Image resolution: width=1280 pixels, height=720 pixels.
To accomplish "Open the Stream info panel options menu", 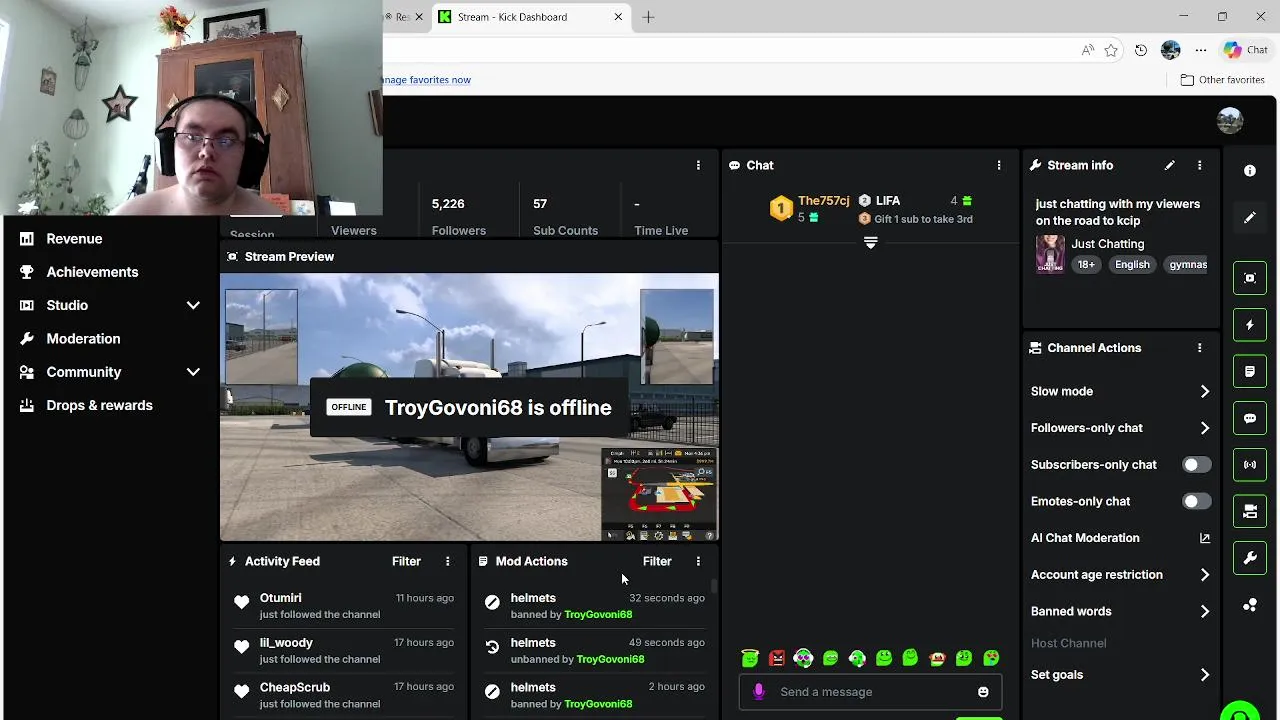I will click(1199, 165).
